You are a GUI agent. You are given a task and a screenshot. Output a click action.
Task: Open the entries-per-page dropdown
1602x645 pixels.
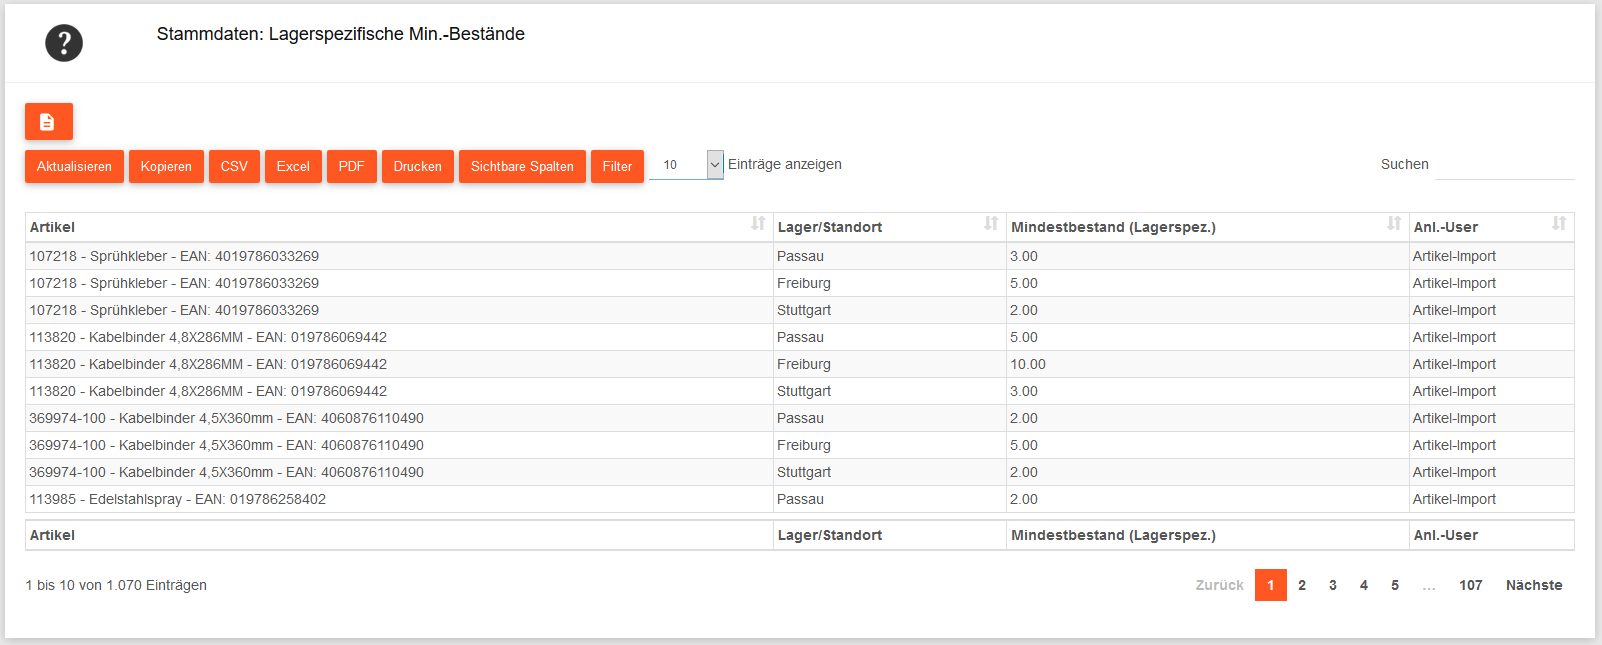(686, 165)
